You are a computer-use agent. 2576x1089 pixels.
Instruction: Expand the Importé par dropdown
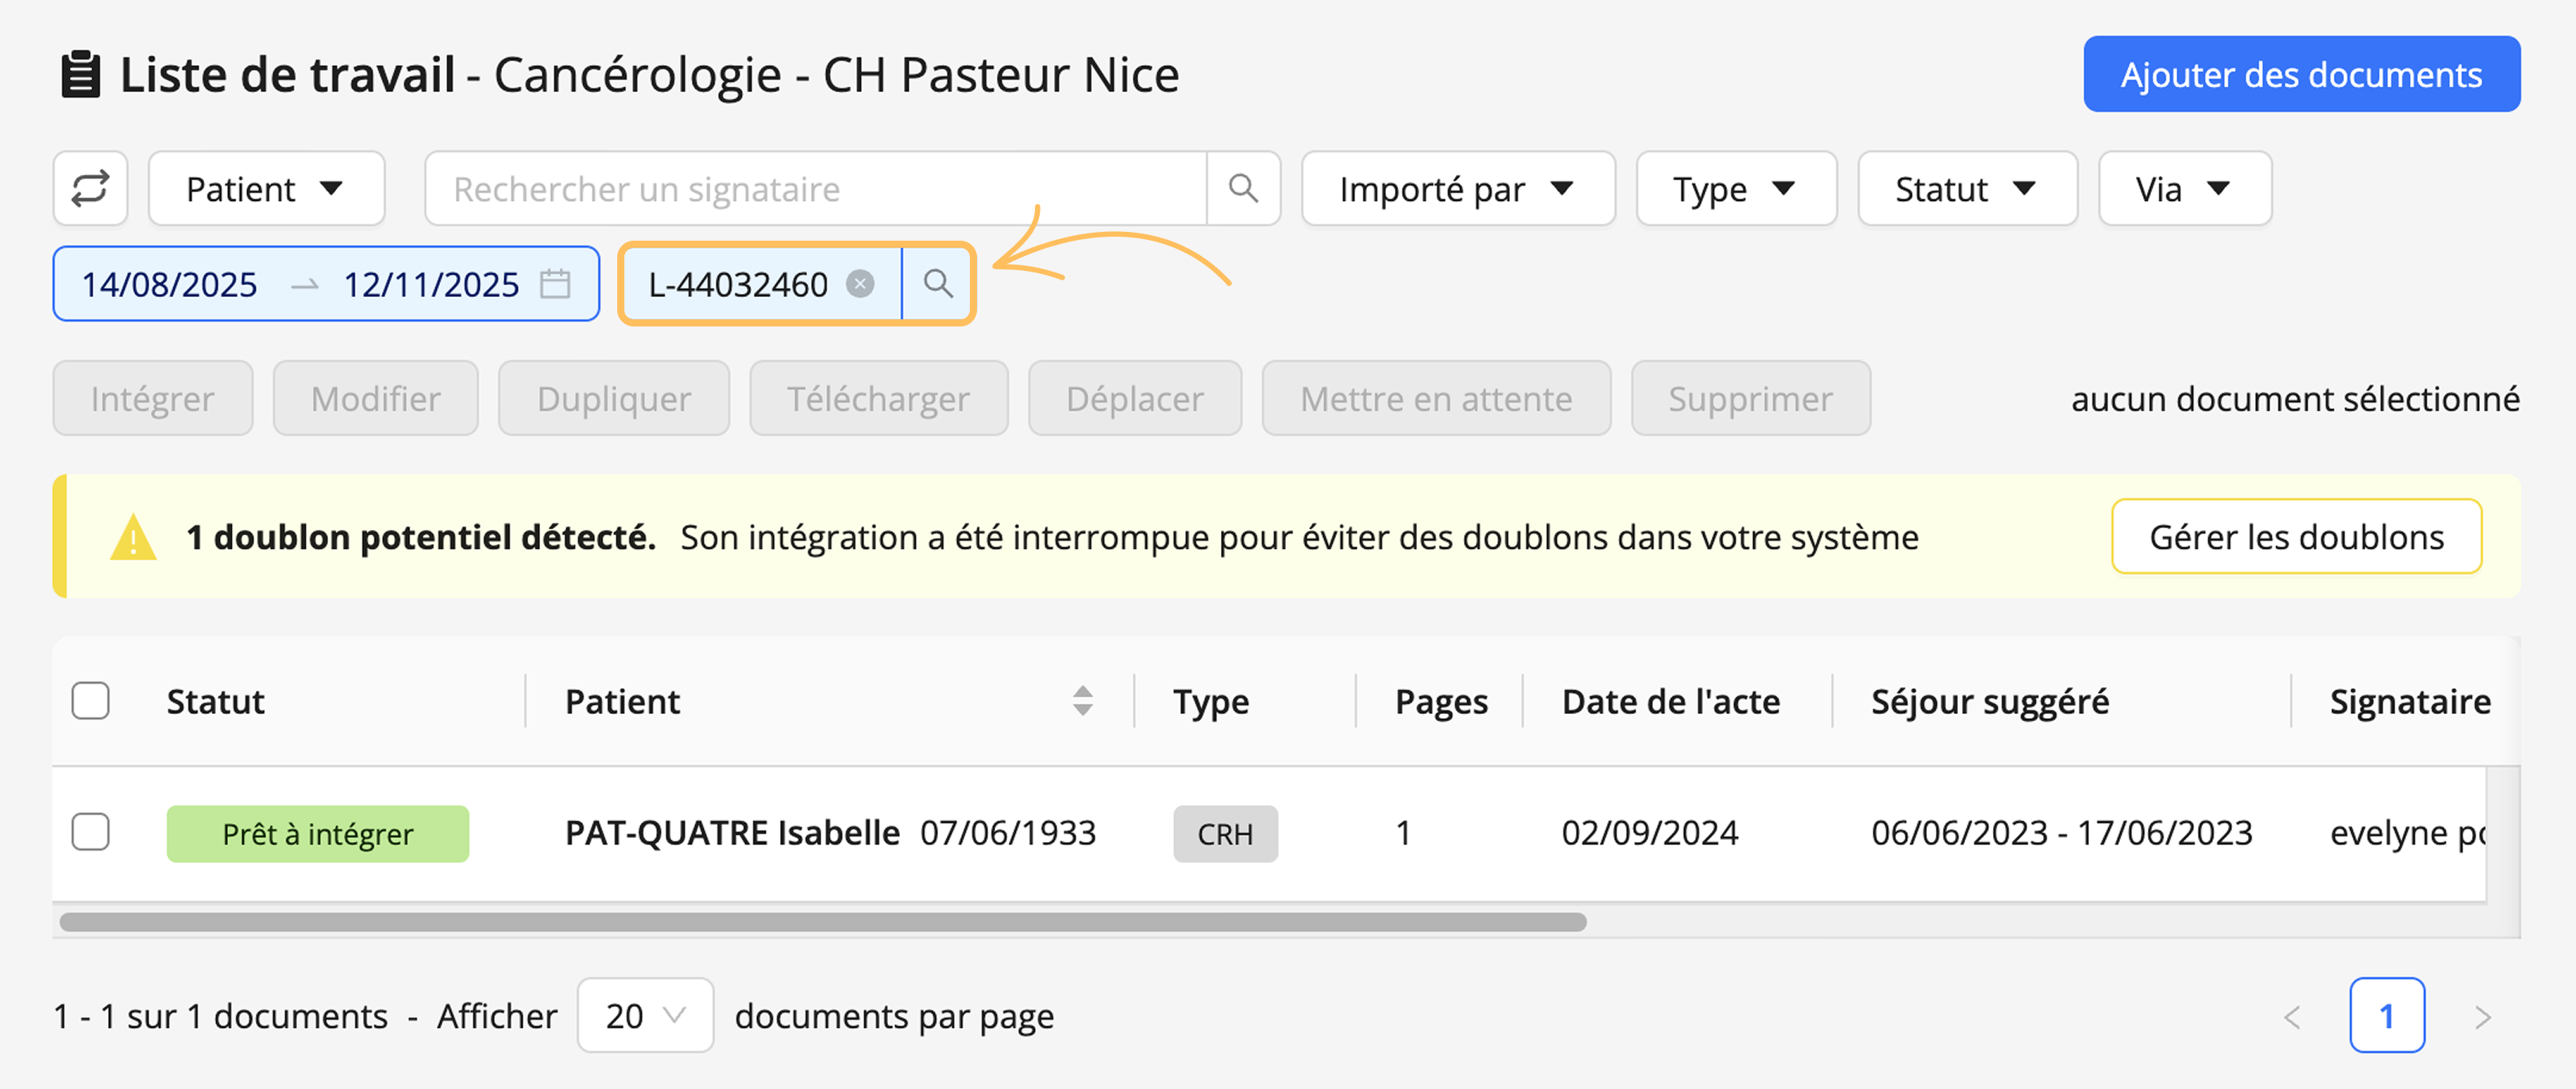click(x=1458, y=188)
